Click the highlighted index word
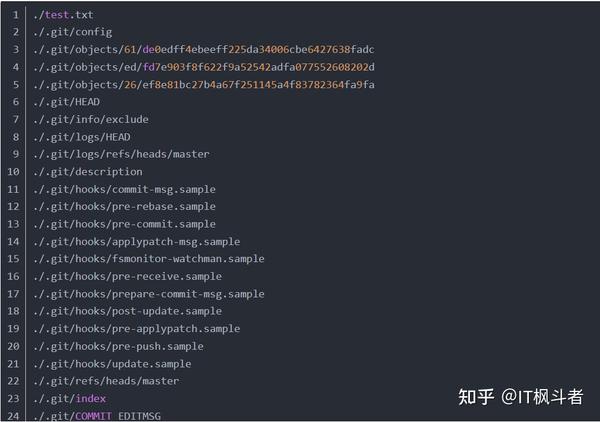 (91, 399)
